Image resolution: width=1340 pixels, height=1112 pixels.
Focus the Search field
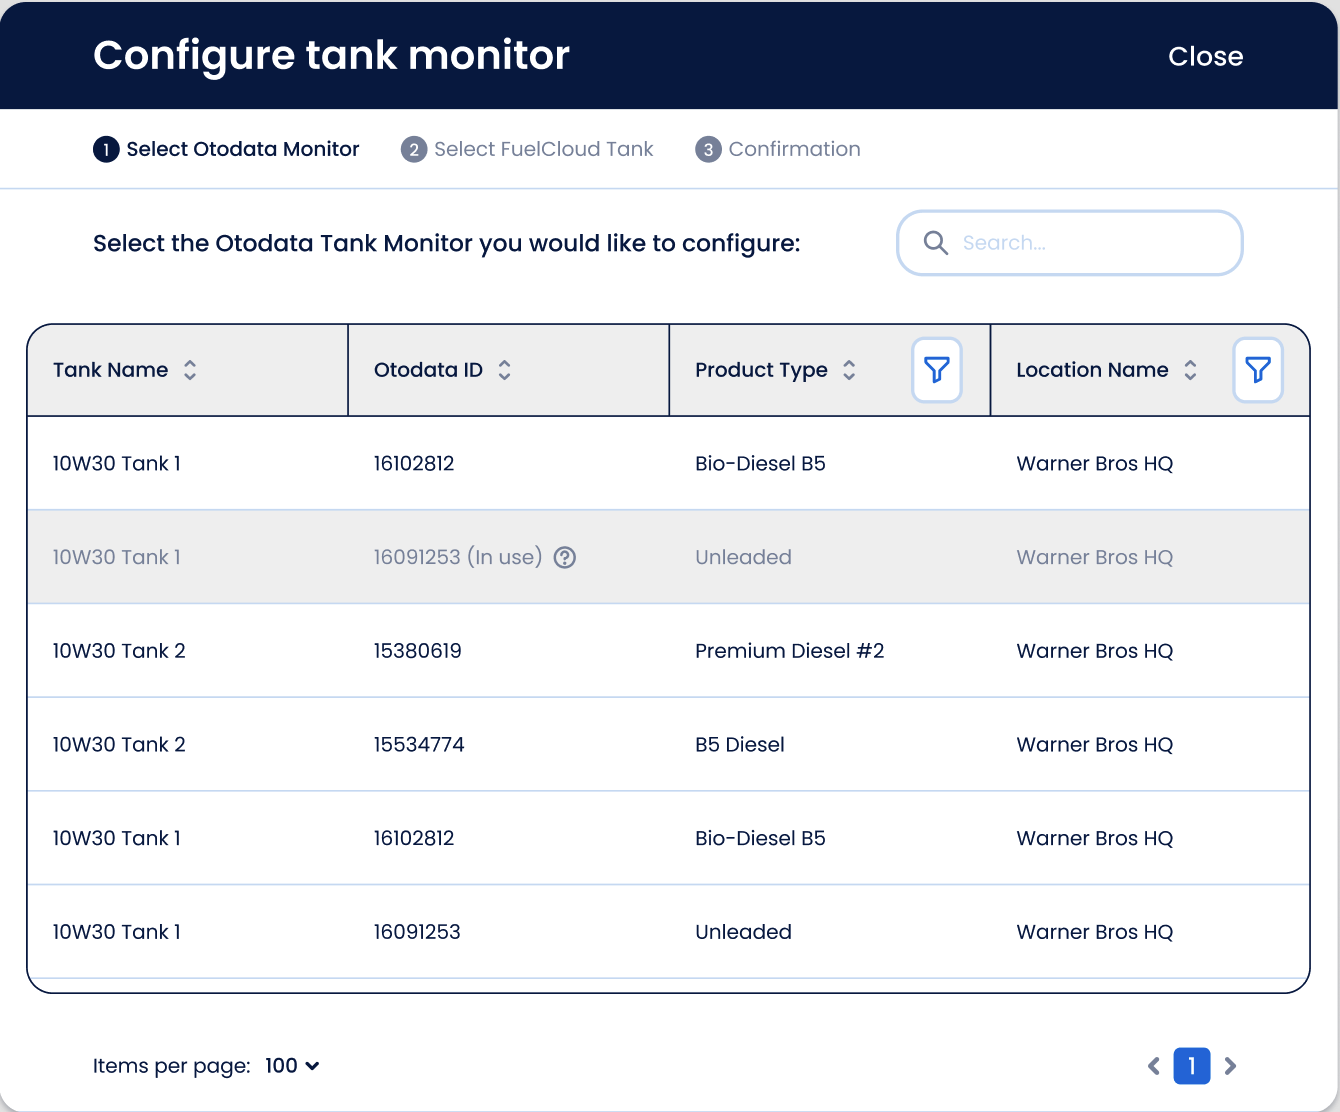(x=1070, y=243)
